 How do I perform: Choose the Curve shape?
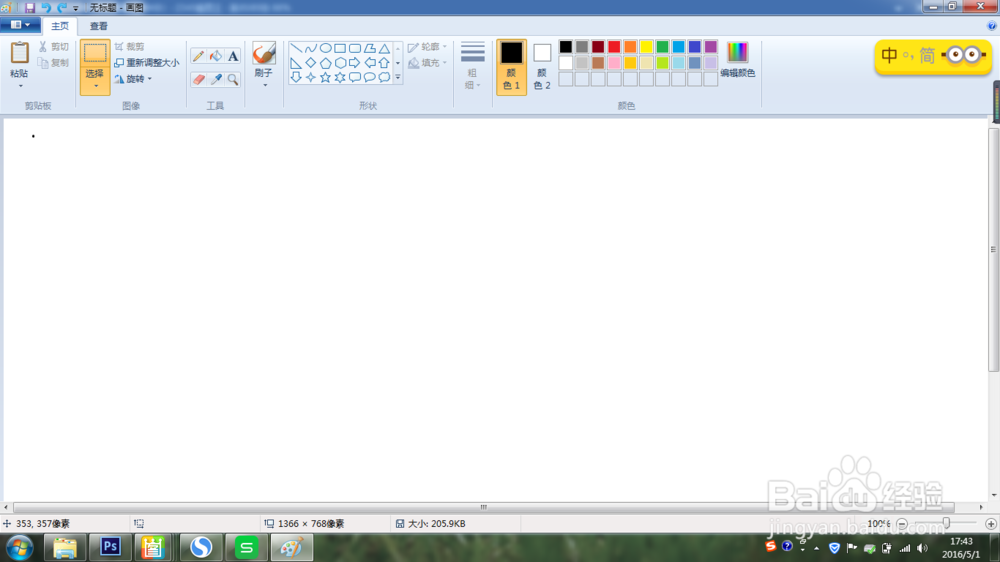click(311, 48)
